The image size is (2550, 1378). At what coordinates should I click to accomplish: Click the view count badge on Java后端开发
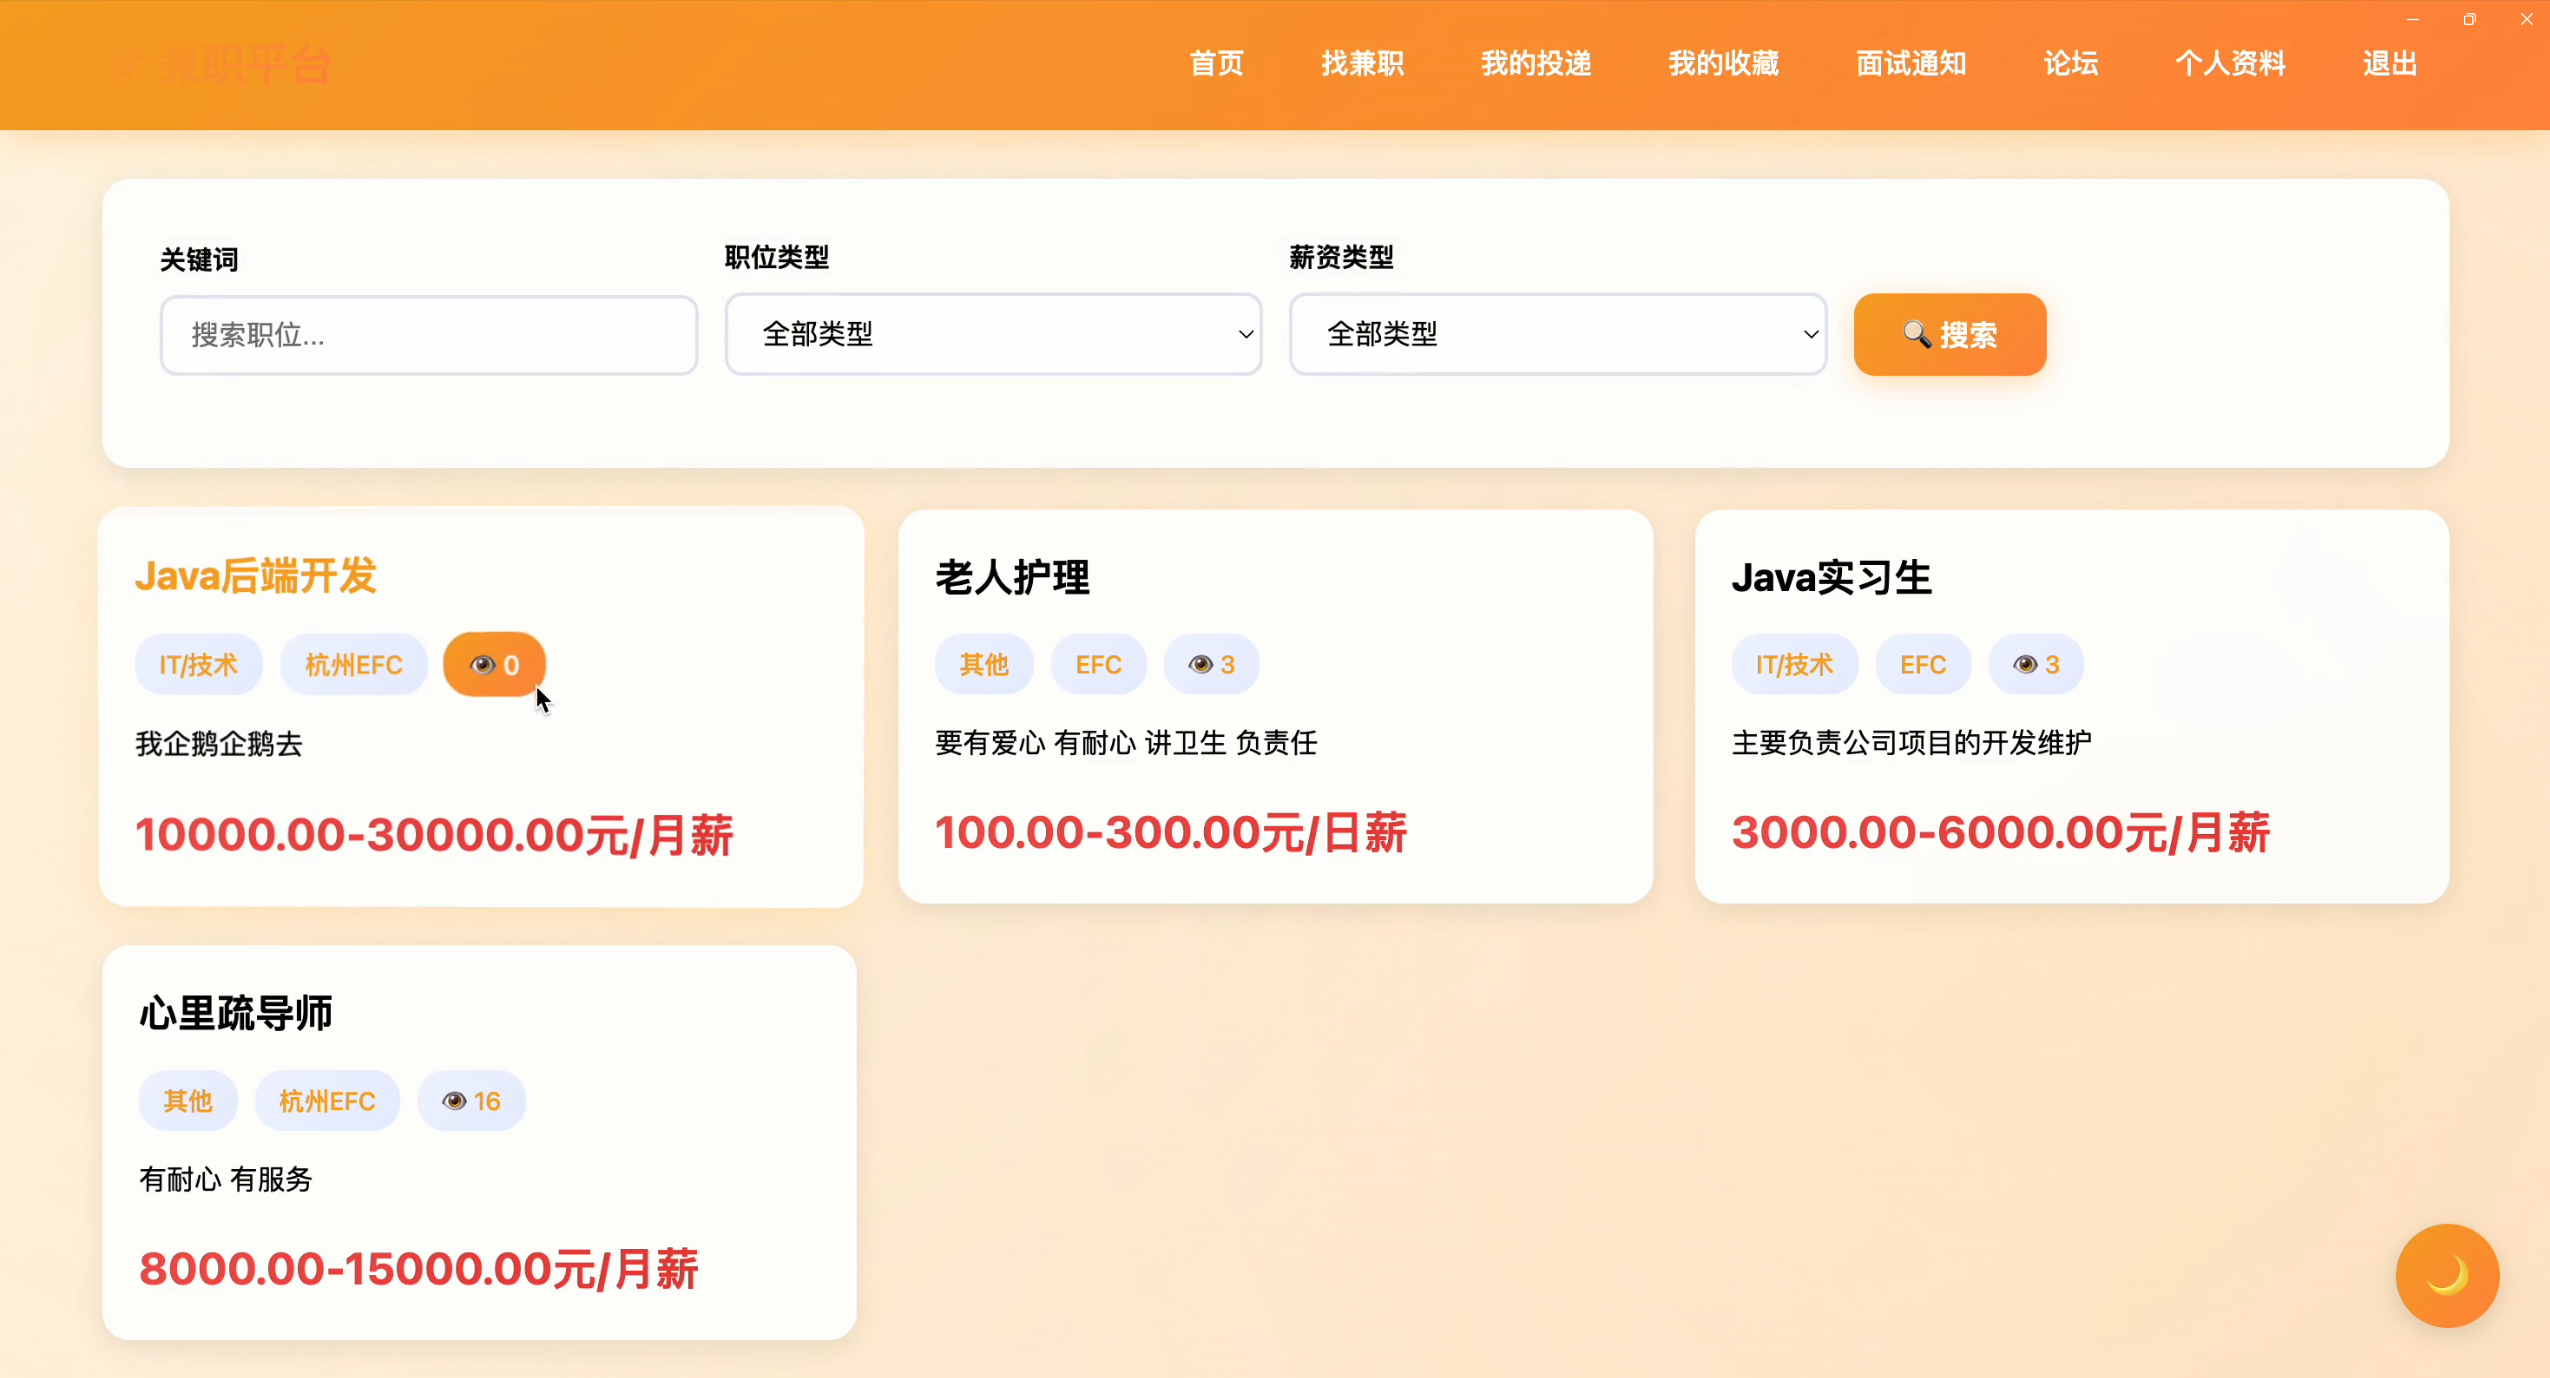494,665
